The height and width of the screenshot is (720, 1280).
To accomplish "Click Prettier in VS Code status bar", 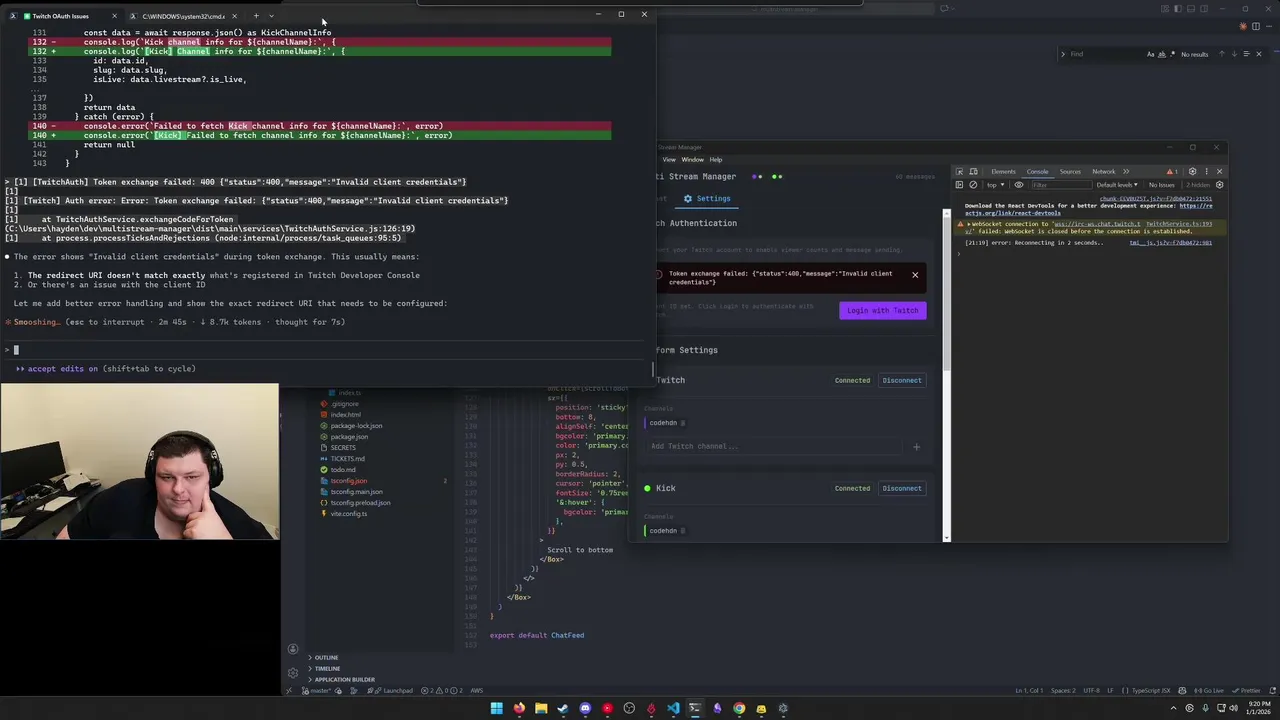I will [1246, 691].
